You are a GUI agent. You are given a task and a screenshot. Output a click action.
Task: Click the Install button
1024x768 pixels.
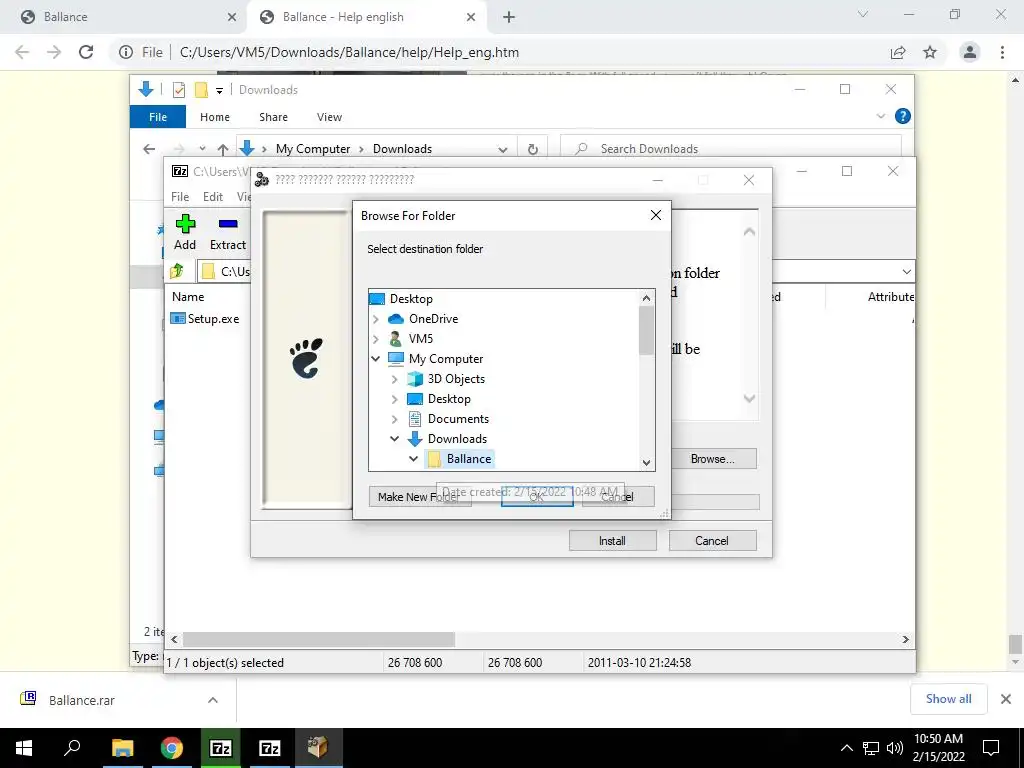pyautogui.click(x=613, y=541)
